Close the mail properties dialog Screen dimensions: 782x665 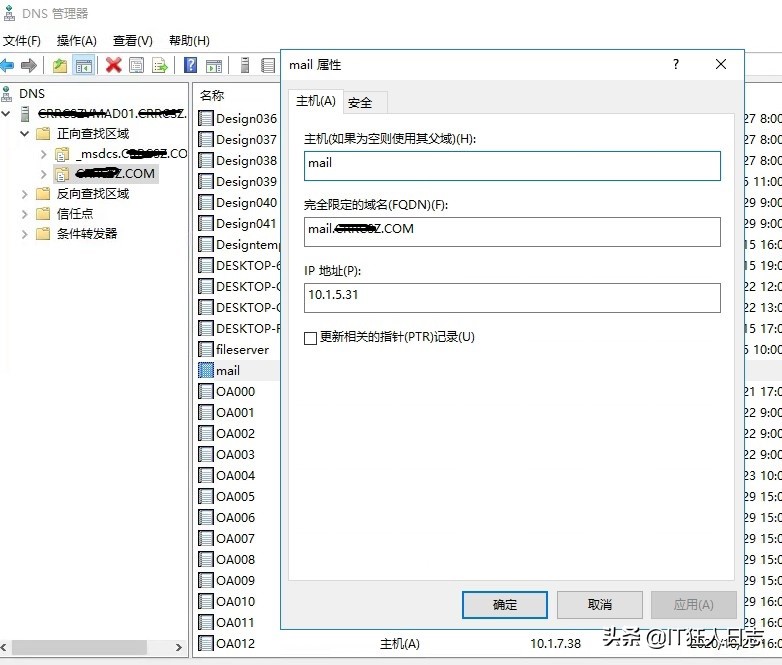[721, 64]
